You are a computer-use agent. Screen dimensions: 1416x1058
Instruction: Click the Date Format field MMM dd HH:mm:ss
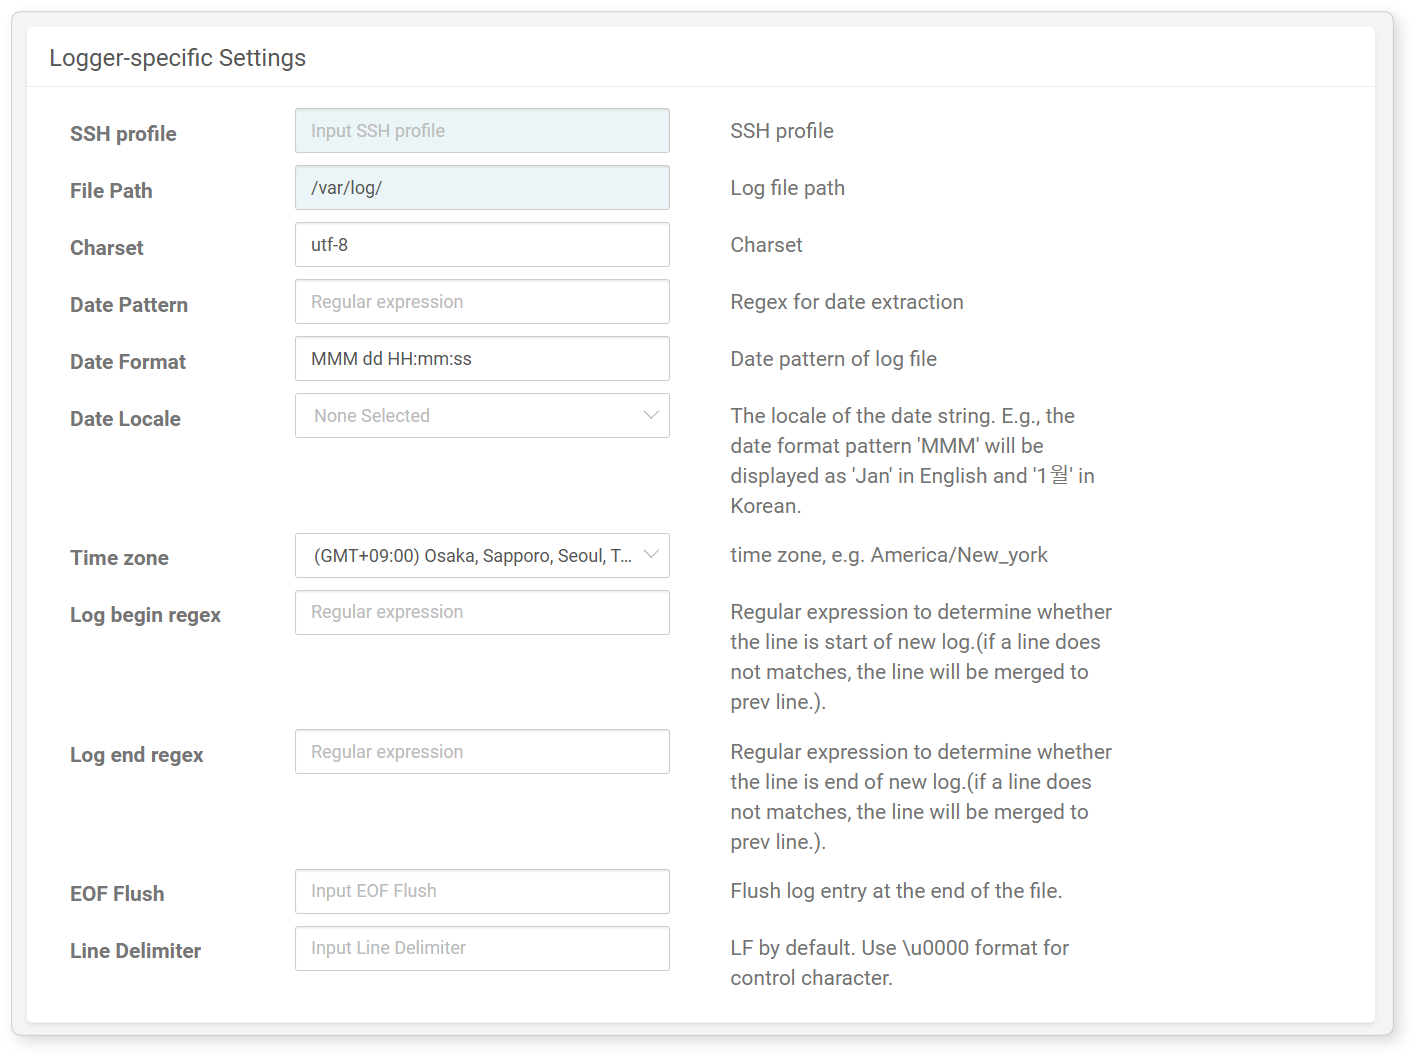[x=482, y=359]
